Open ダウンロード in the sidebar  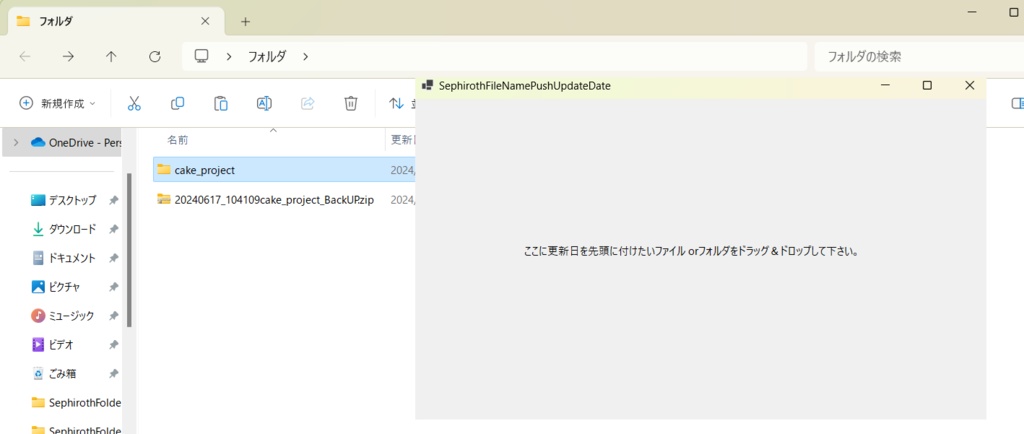pos(63,229)
